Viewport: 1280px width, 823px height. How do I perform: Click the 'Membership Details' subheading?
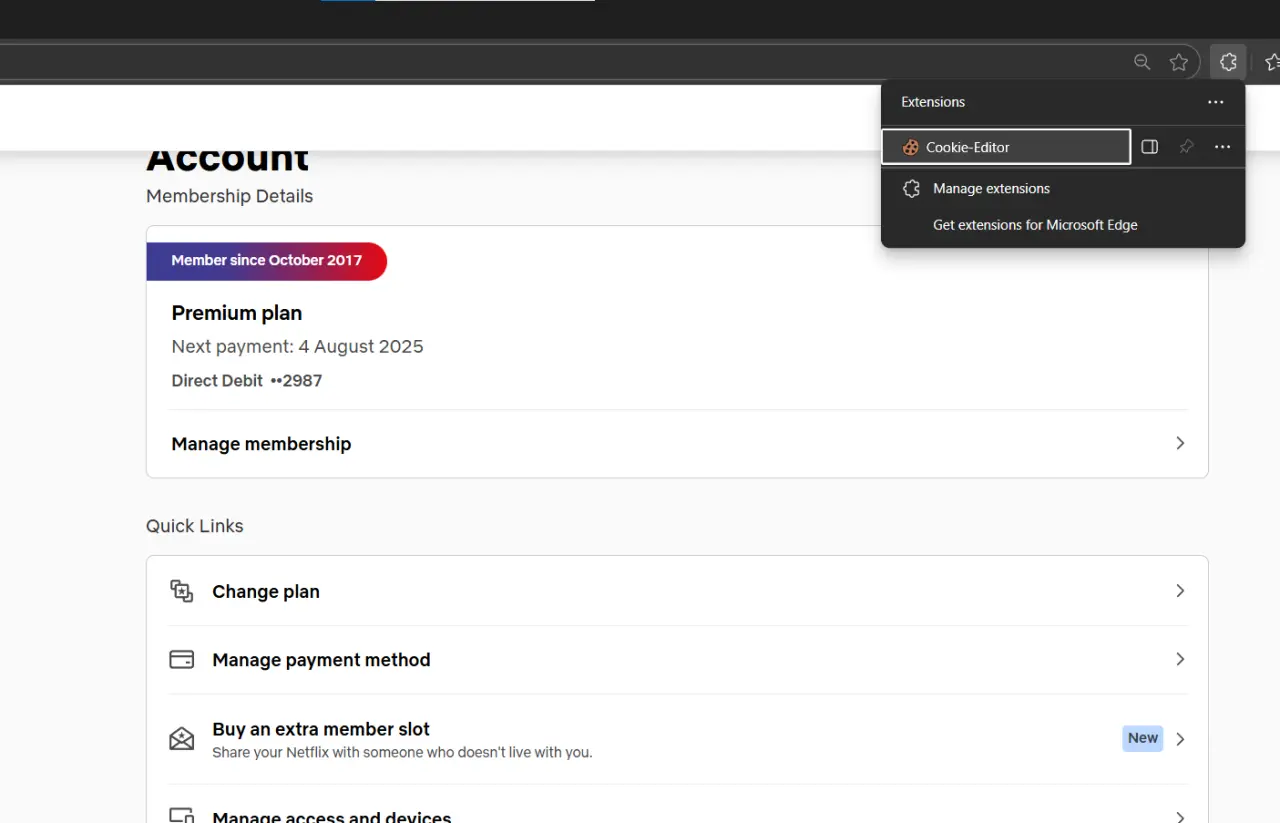coord(229,196)
